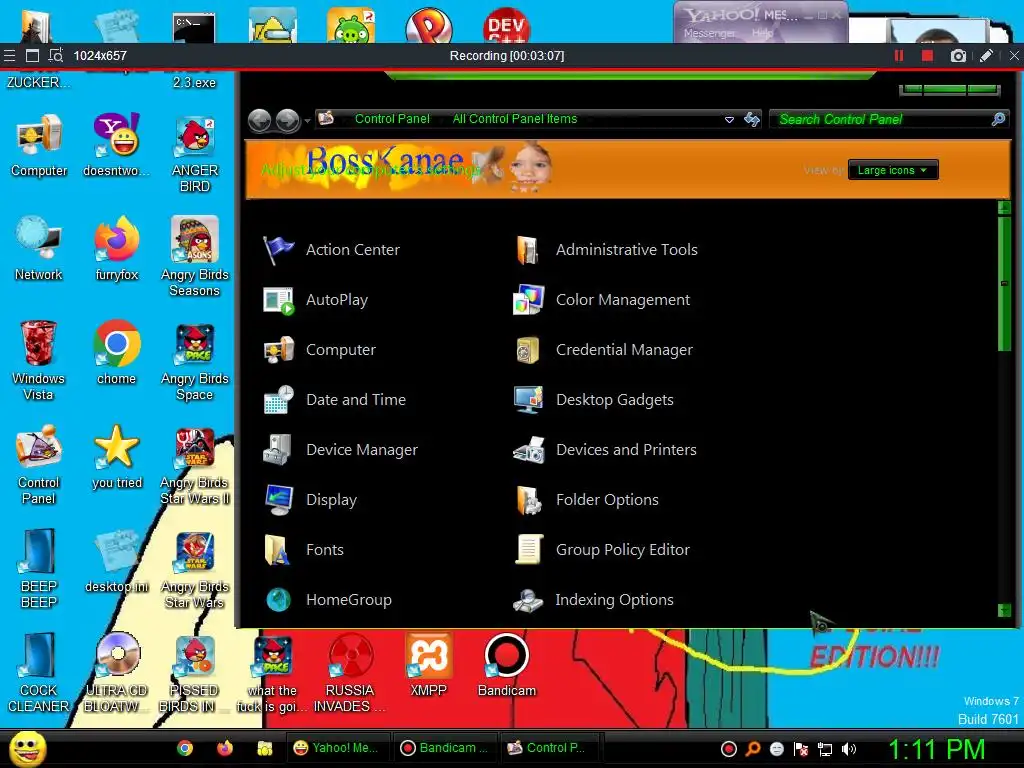This screenshot has height=768, width=1024.
Task: Click Bandicam find-window target icon
Action: (x=56, y=56)
